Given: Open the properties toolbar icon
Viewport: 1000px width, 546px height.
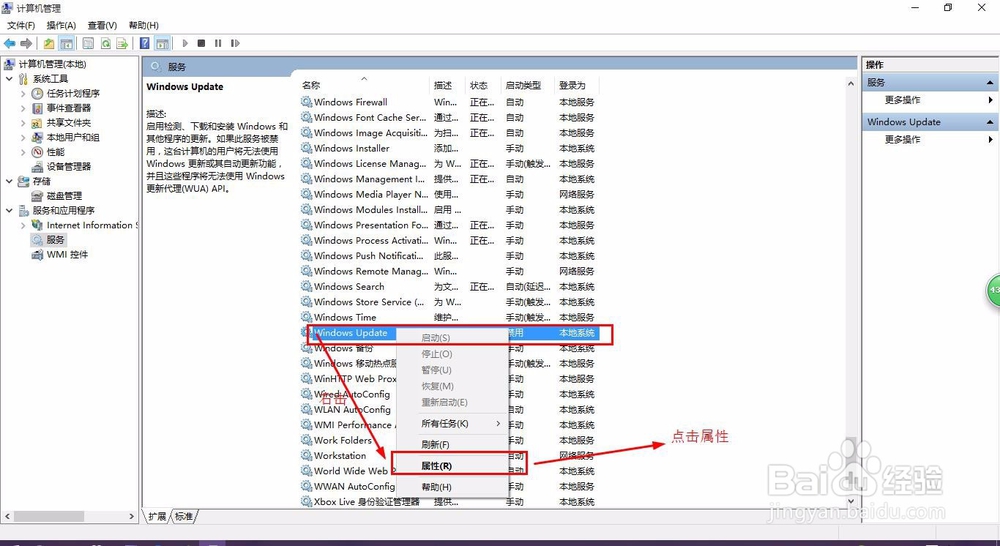Looking at the screenshot, I should (x=89, y=43).
